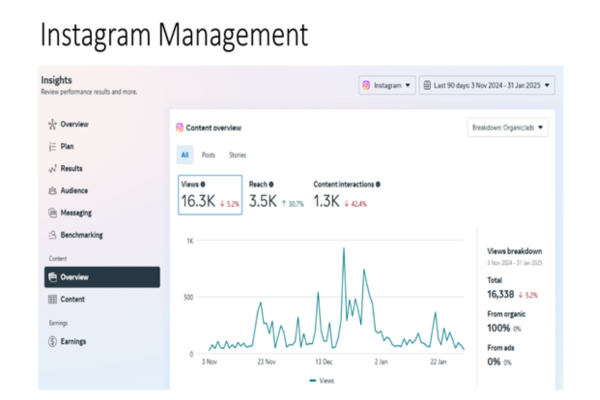Click the Results chart icon
Screen dimensions: 600x400
tap(52, 169)
